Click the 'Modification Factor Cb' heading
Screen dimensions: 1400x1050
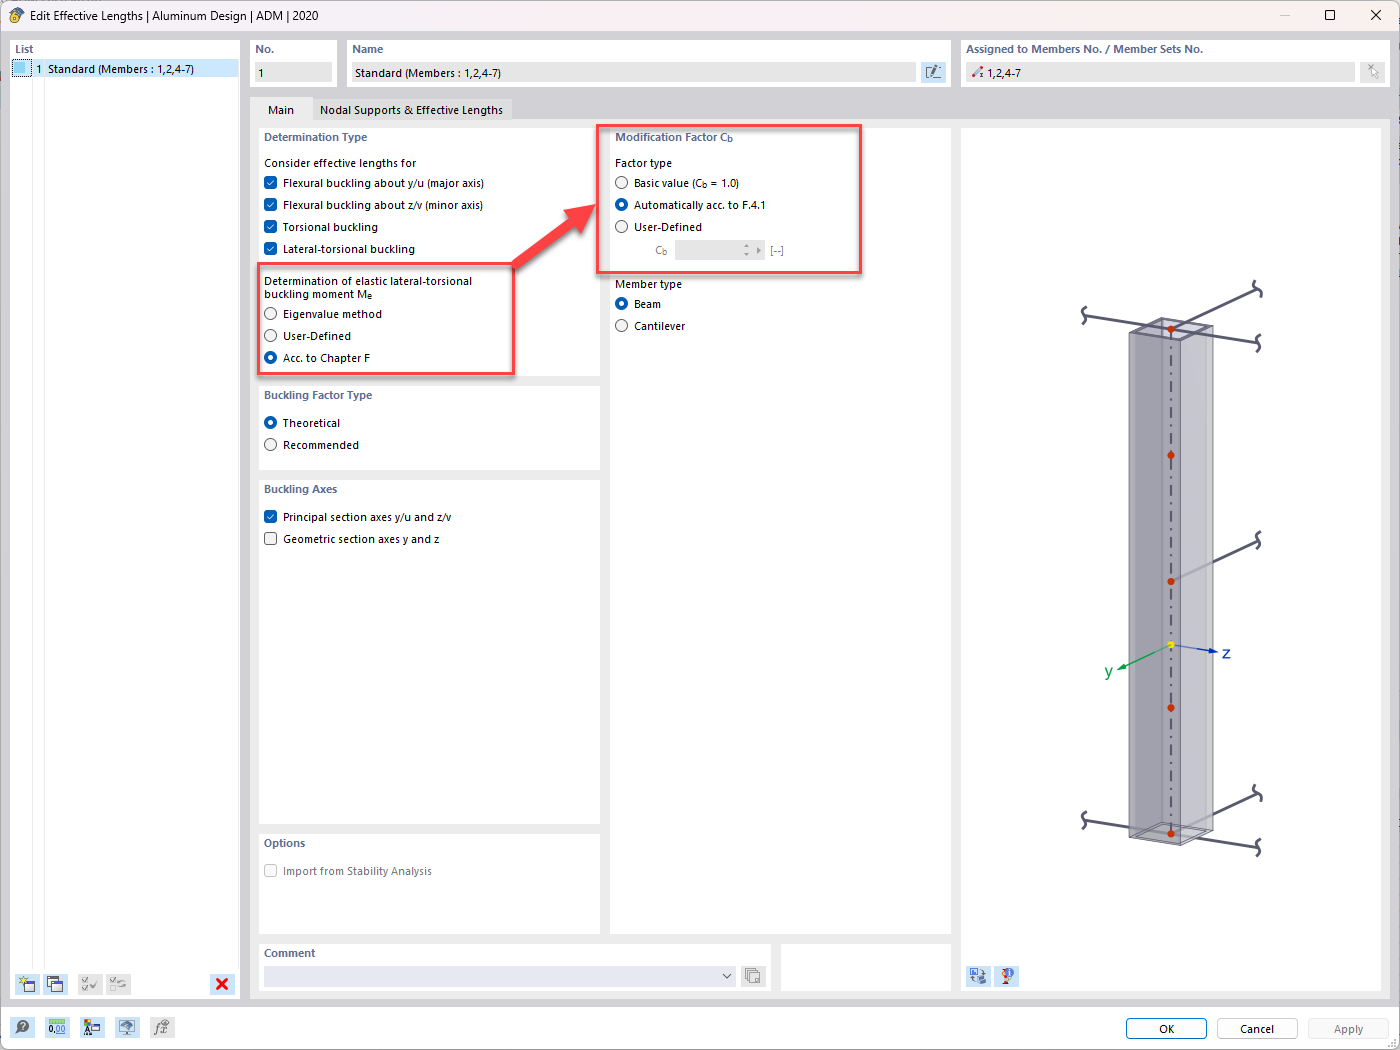(674, 137)
